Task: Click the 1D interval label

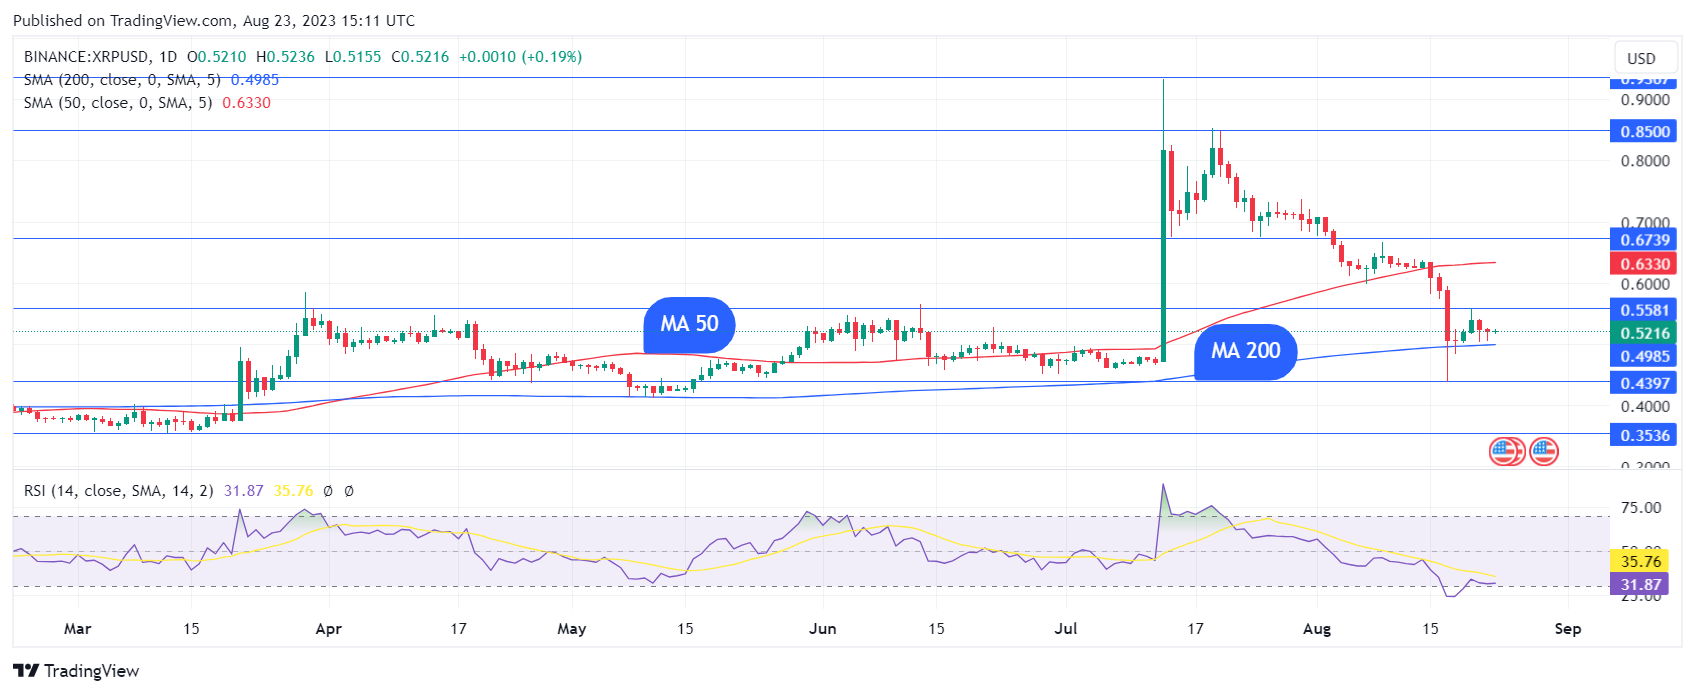Action: coord(168,57)
